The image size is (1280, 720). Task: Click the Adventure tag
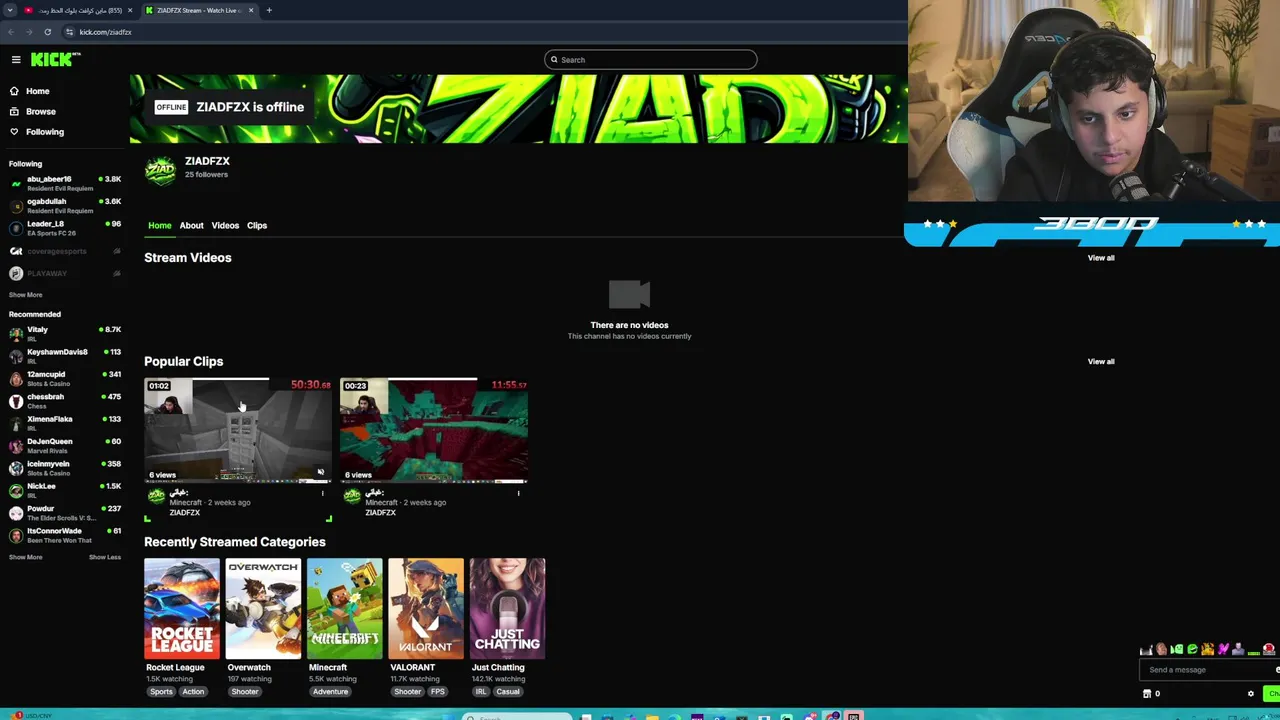(x=330, y=692)
